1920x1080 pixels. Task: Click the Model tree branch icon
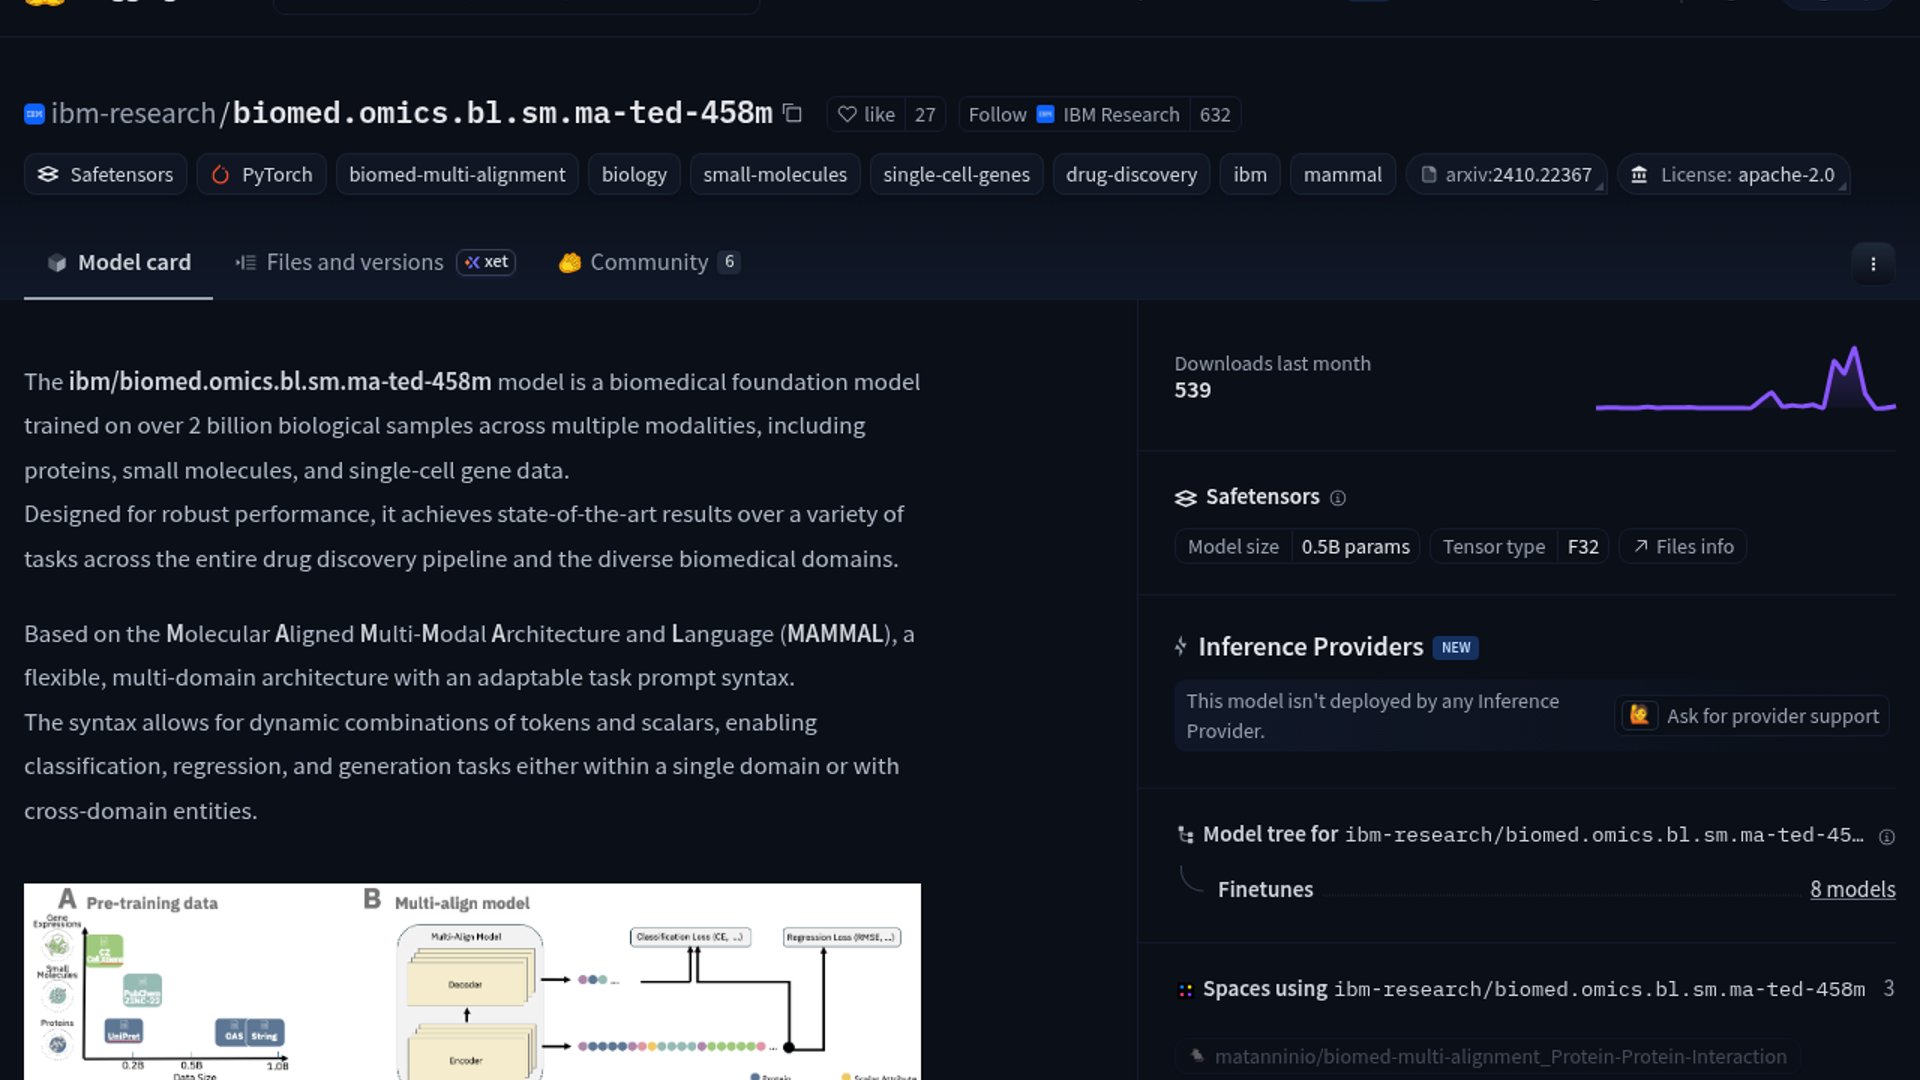point(1185,835)
